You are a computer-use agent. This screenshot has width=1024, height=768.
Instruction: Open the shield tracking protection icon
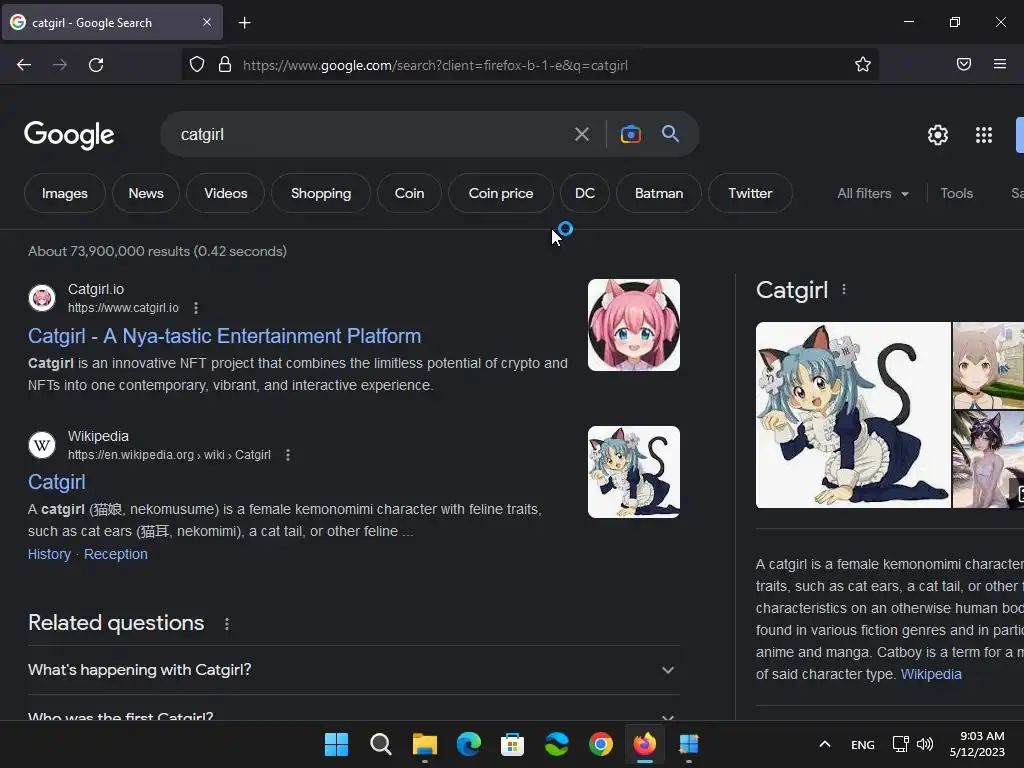pyautogui.click(x=197, y=65)
